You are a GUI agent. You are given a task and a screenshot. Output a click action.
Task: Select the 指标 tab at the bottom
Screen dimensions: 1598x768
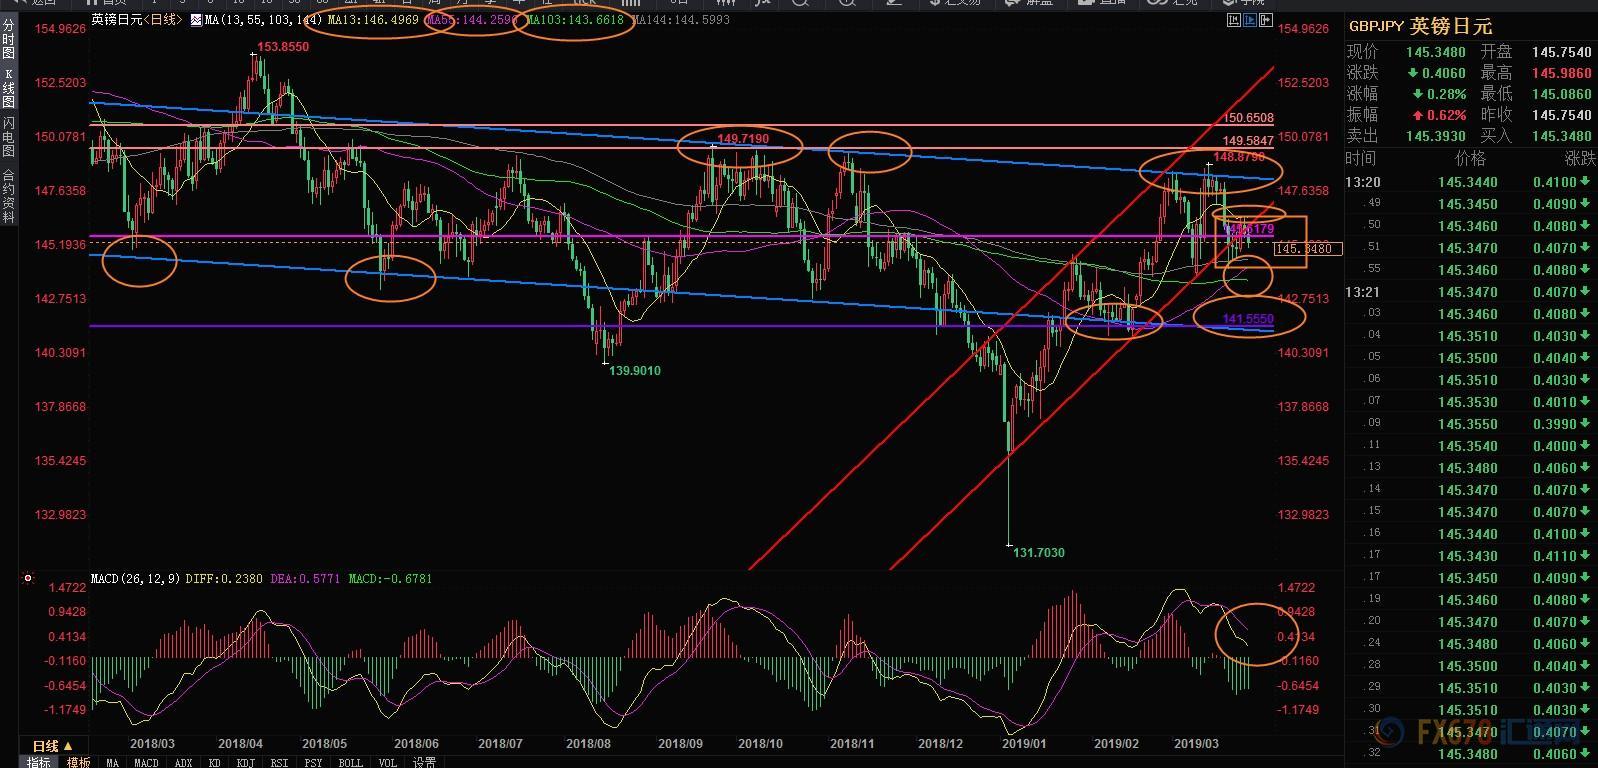point(38,762)
